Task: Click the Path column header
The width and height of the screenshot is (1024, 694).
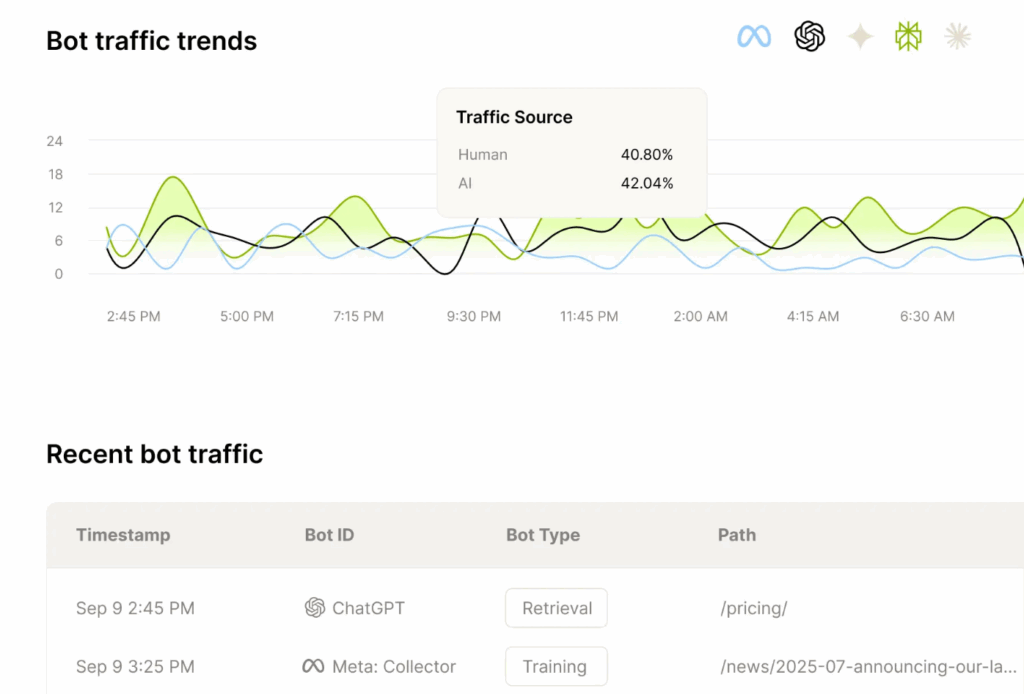Action: (x=737, y=535)
